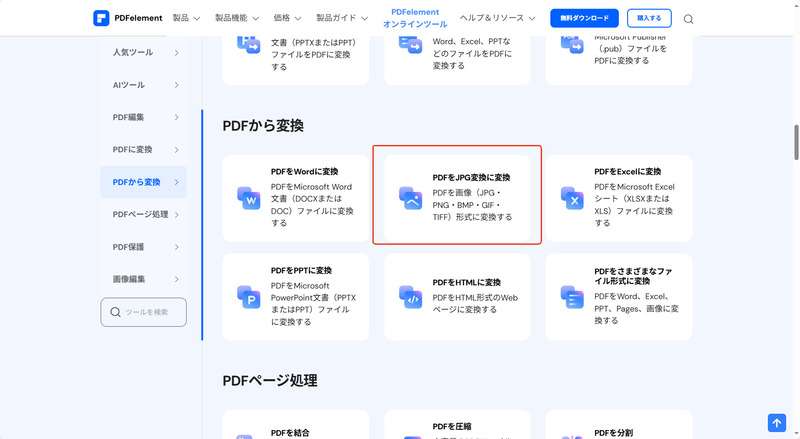Open the PDFelement オンラインツール tab
This screenshot has width=800, height=439.
click(x=415, y=18)
